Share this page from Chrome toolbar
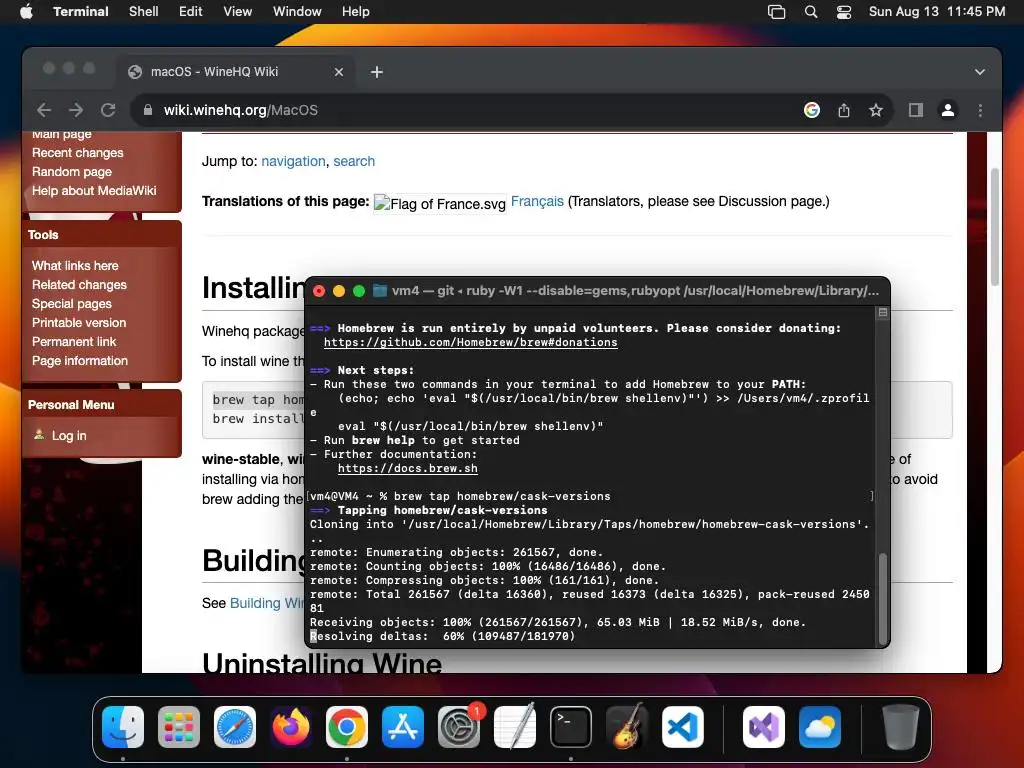This screenshot has height=768, width=1024. click(844, 110)
